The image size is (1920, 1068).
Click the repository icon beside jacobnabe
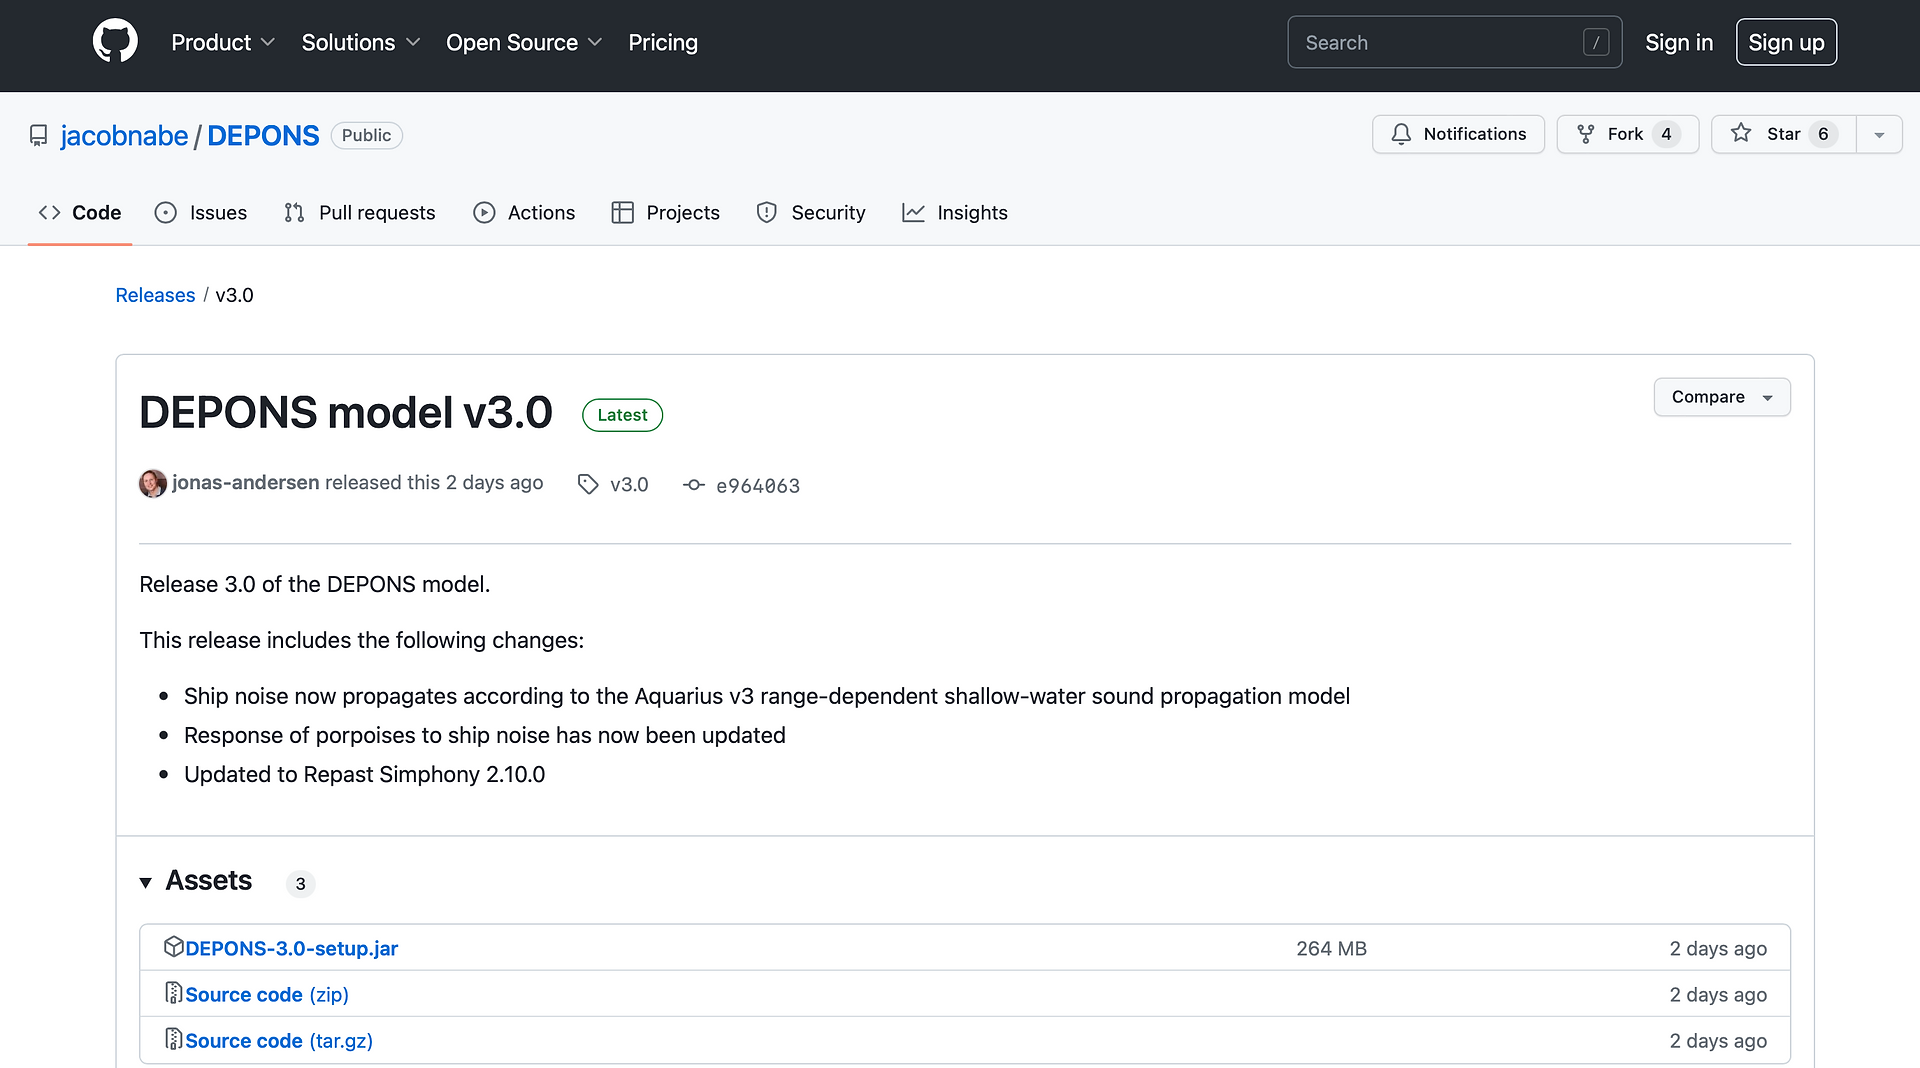point(38,135)
